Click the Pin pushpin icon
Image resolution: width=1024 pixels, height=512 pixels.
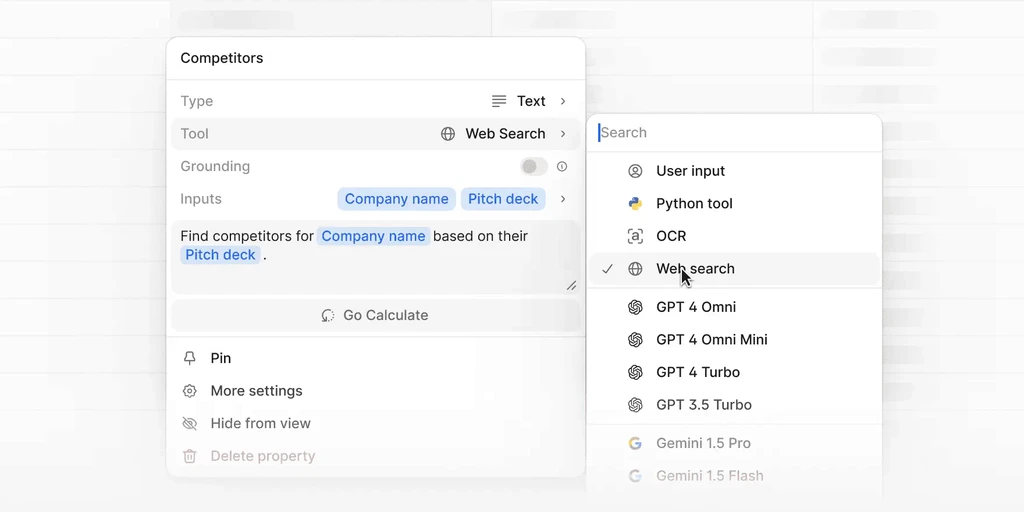coord(189,358)
